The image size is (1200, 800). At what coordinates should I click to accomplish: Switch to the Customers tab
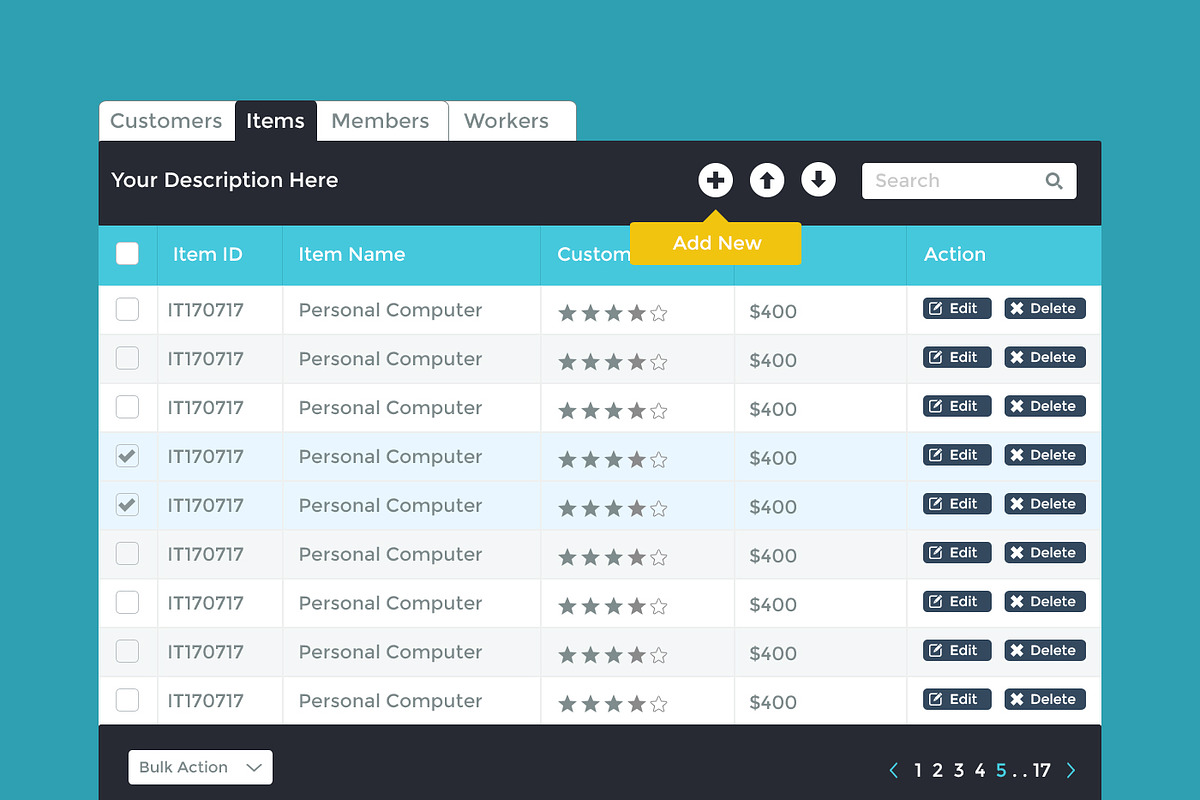[x=167, y=121]
